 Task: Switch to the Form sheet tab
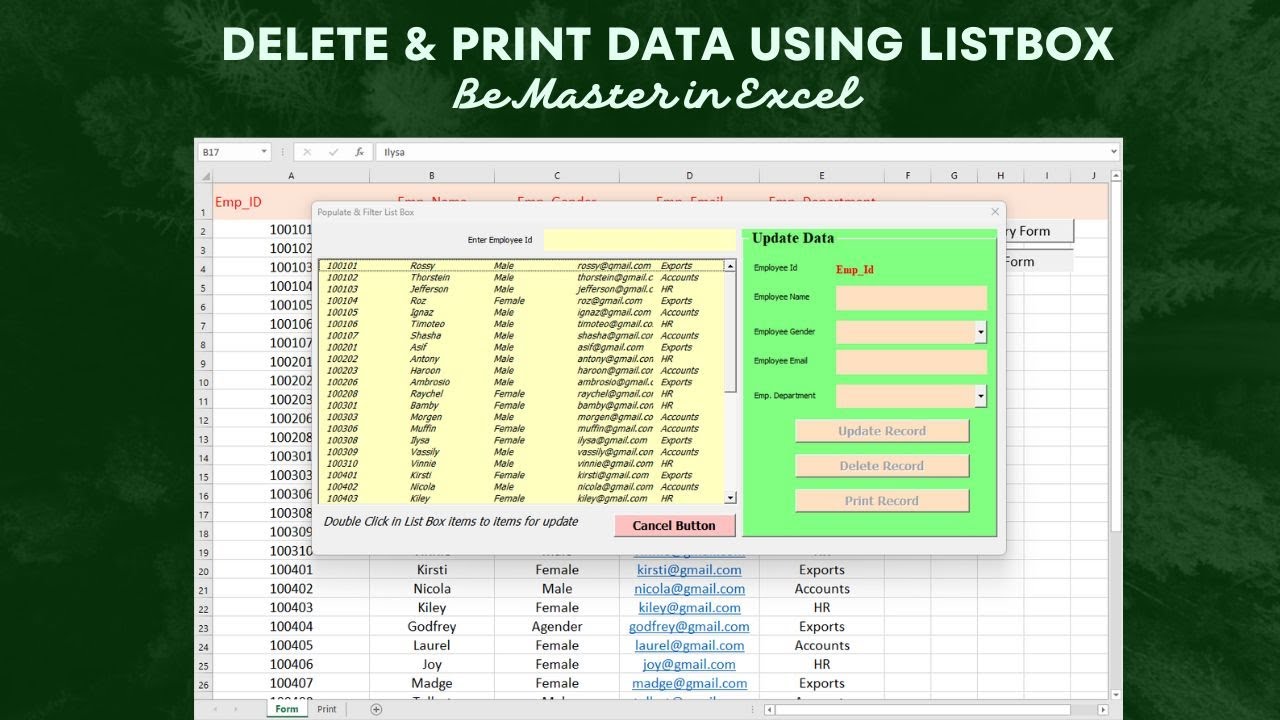(x=287, y=709)
